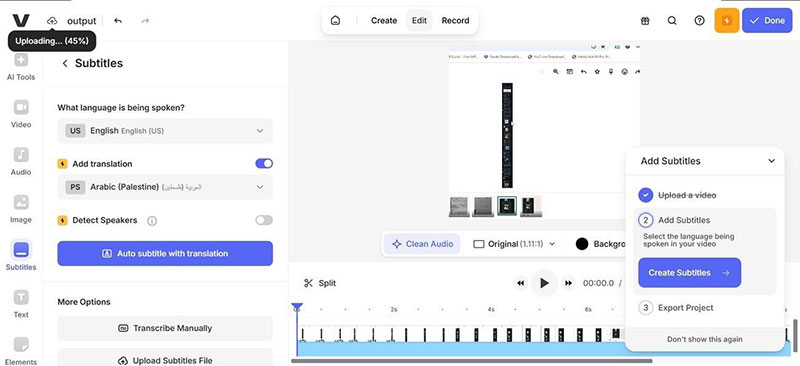Switch to the Create tab
The width and height of the screenshot is (800, 366).
click(384, 20)
